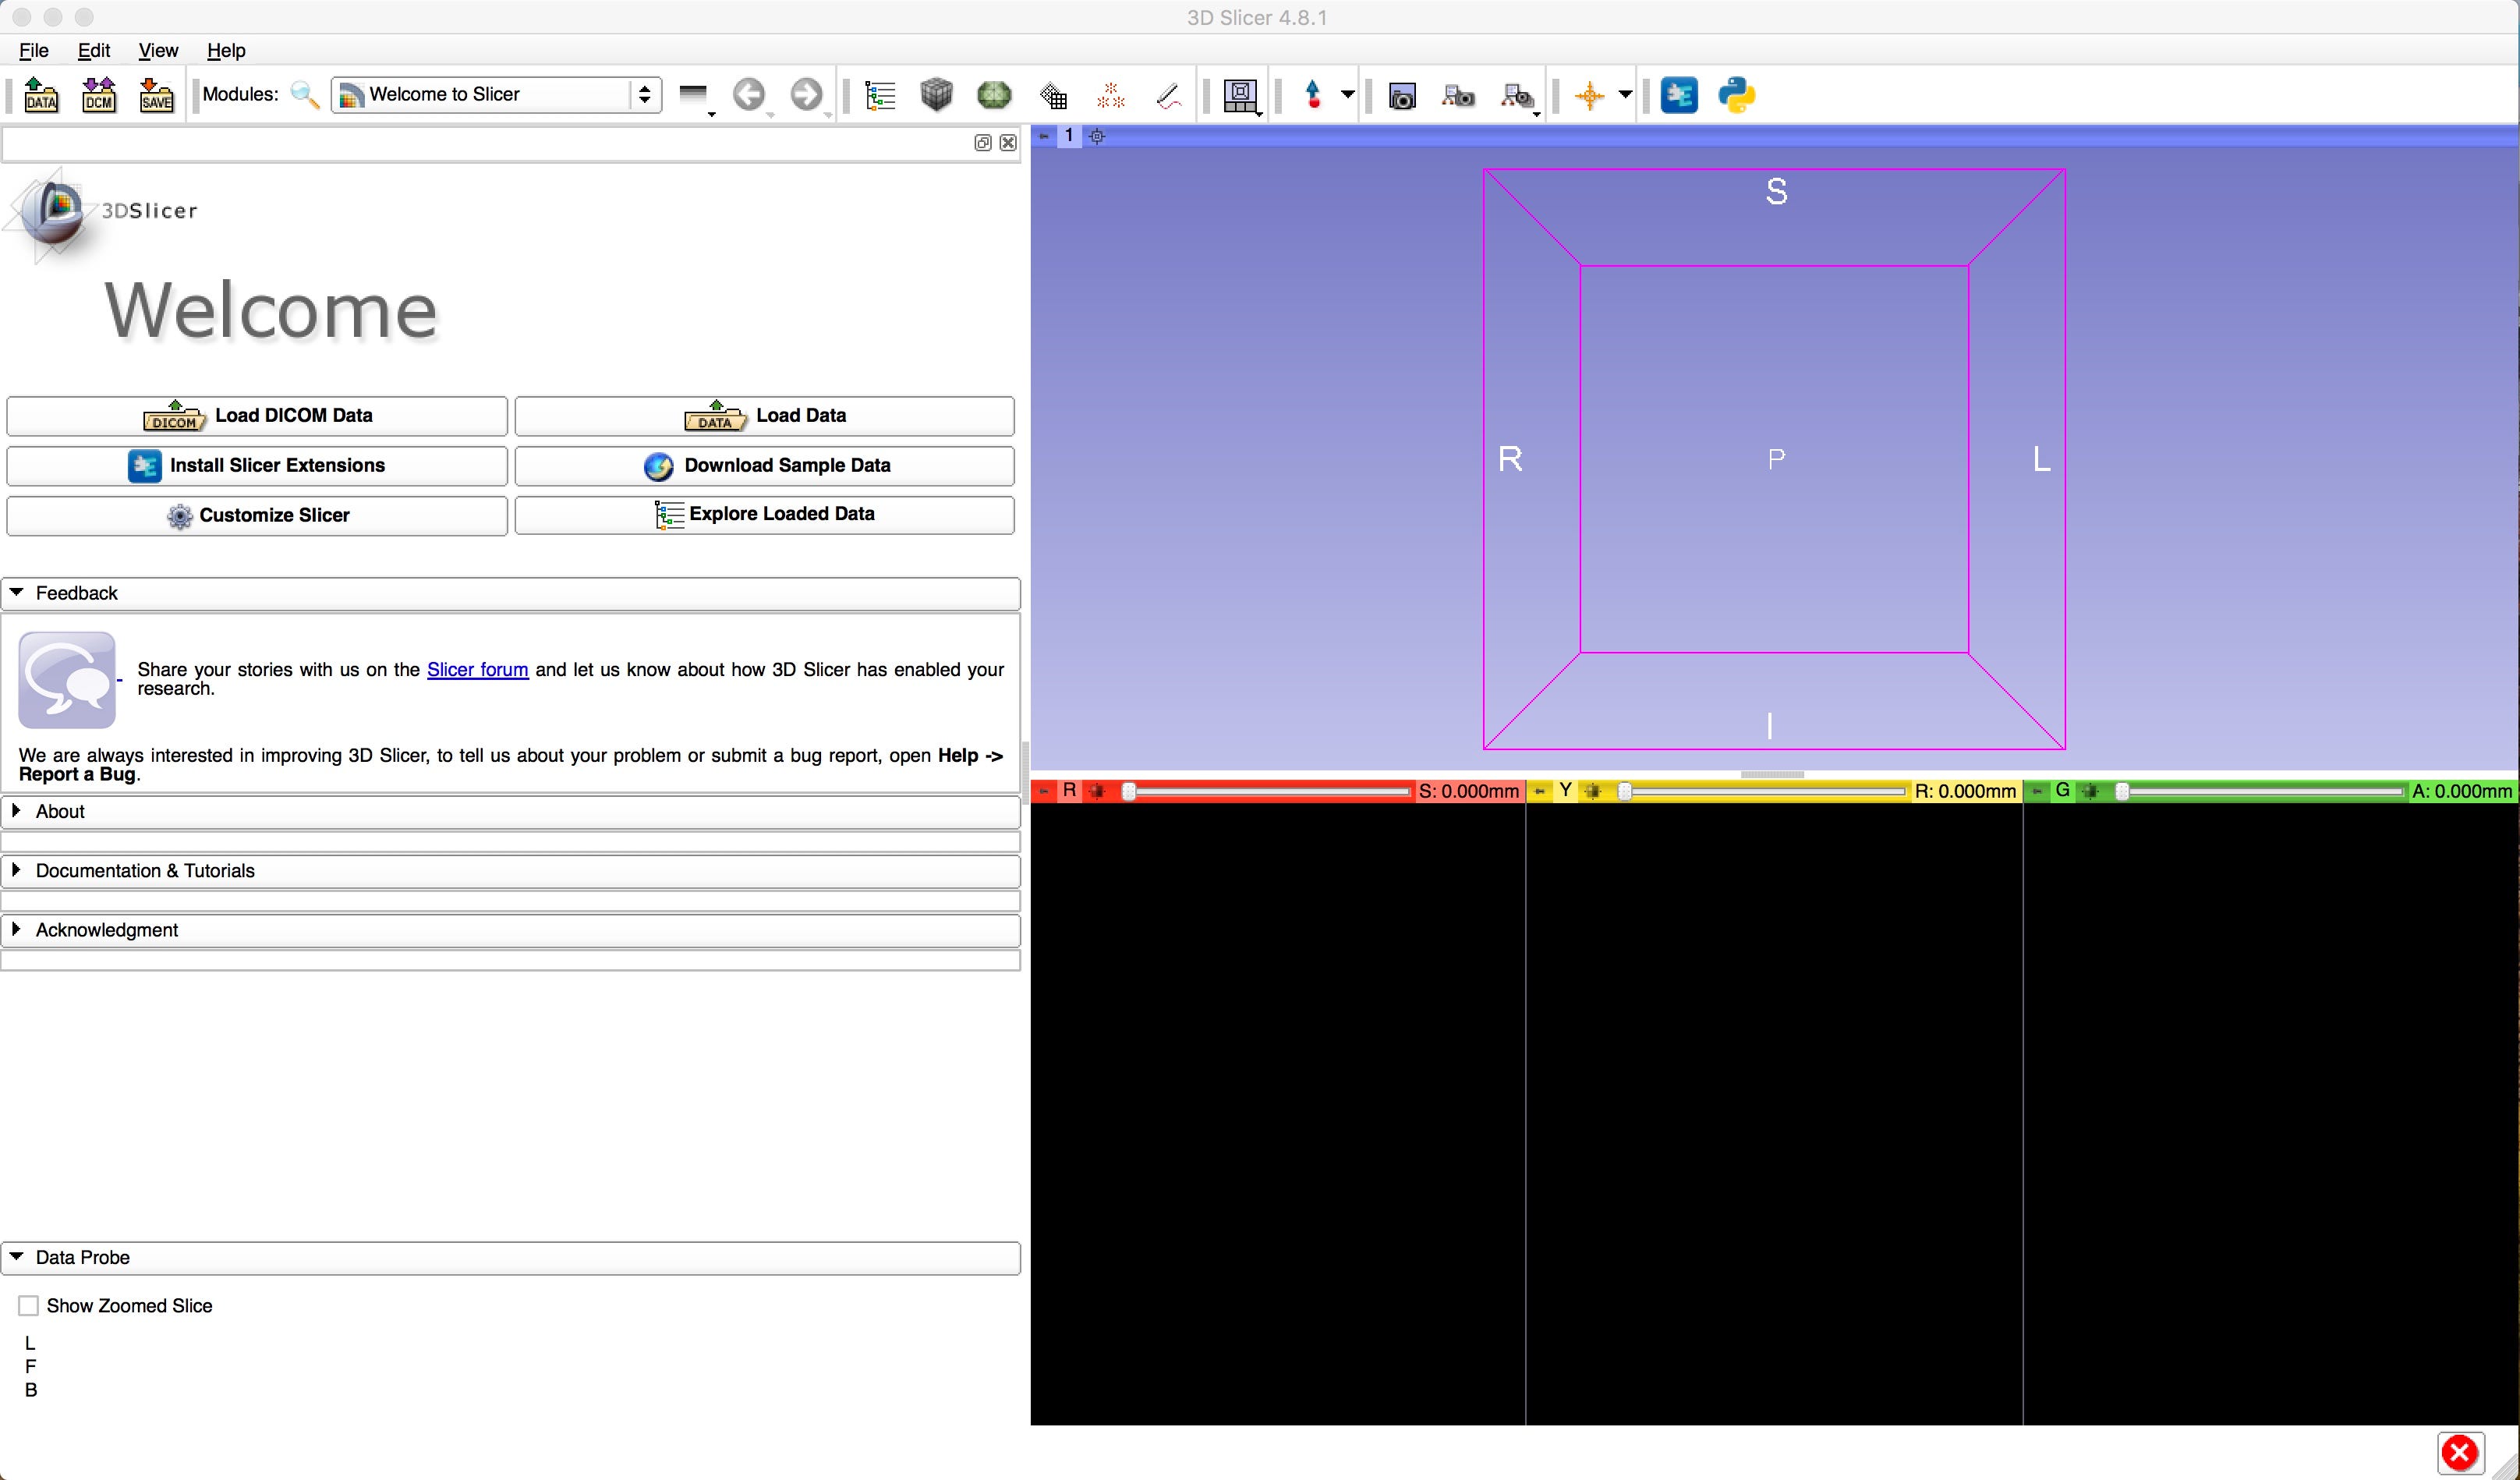Toggle the 3D view pin button
2520x1480 pixels.
point(1043,136)
